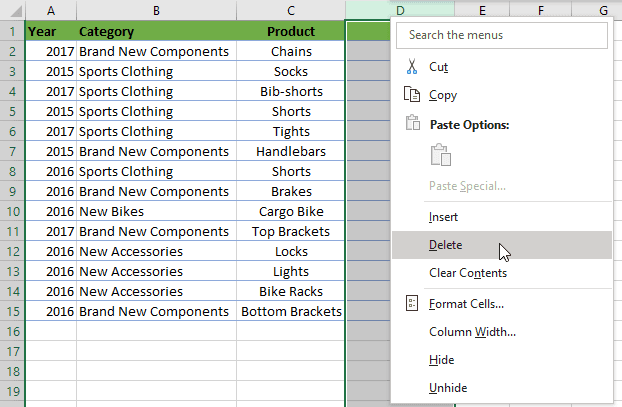
Task: Click the Format Cells icon
Action: 412,303
